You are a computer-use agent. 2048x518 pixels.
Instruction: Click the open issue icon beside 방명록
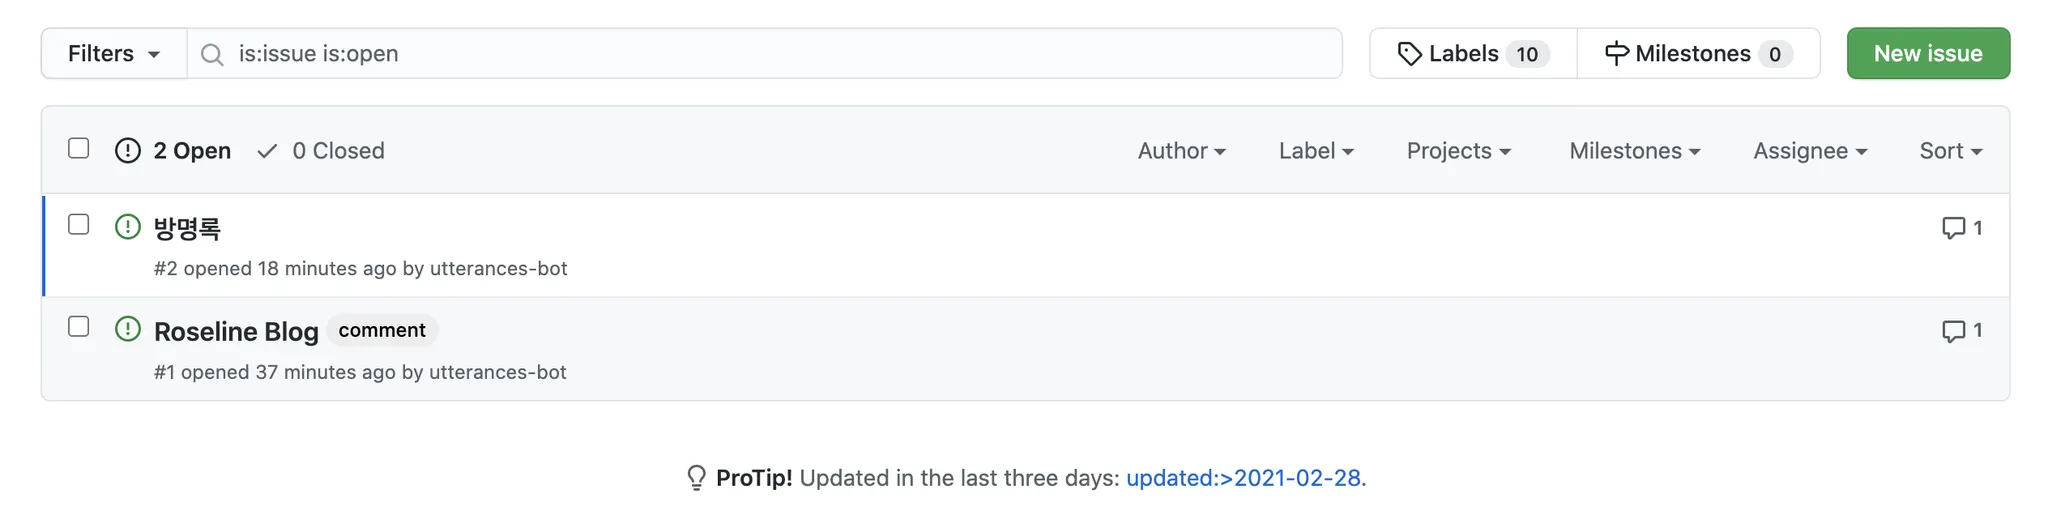point(128,227)
